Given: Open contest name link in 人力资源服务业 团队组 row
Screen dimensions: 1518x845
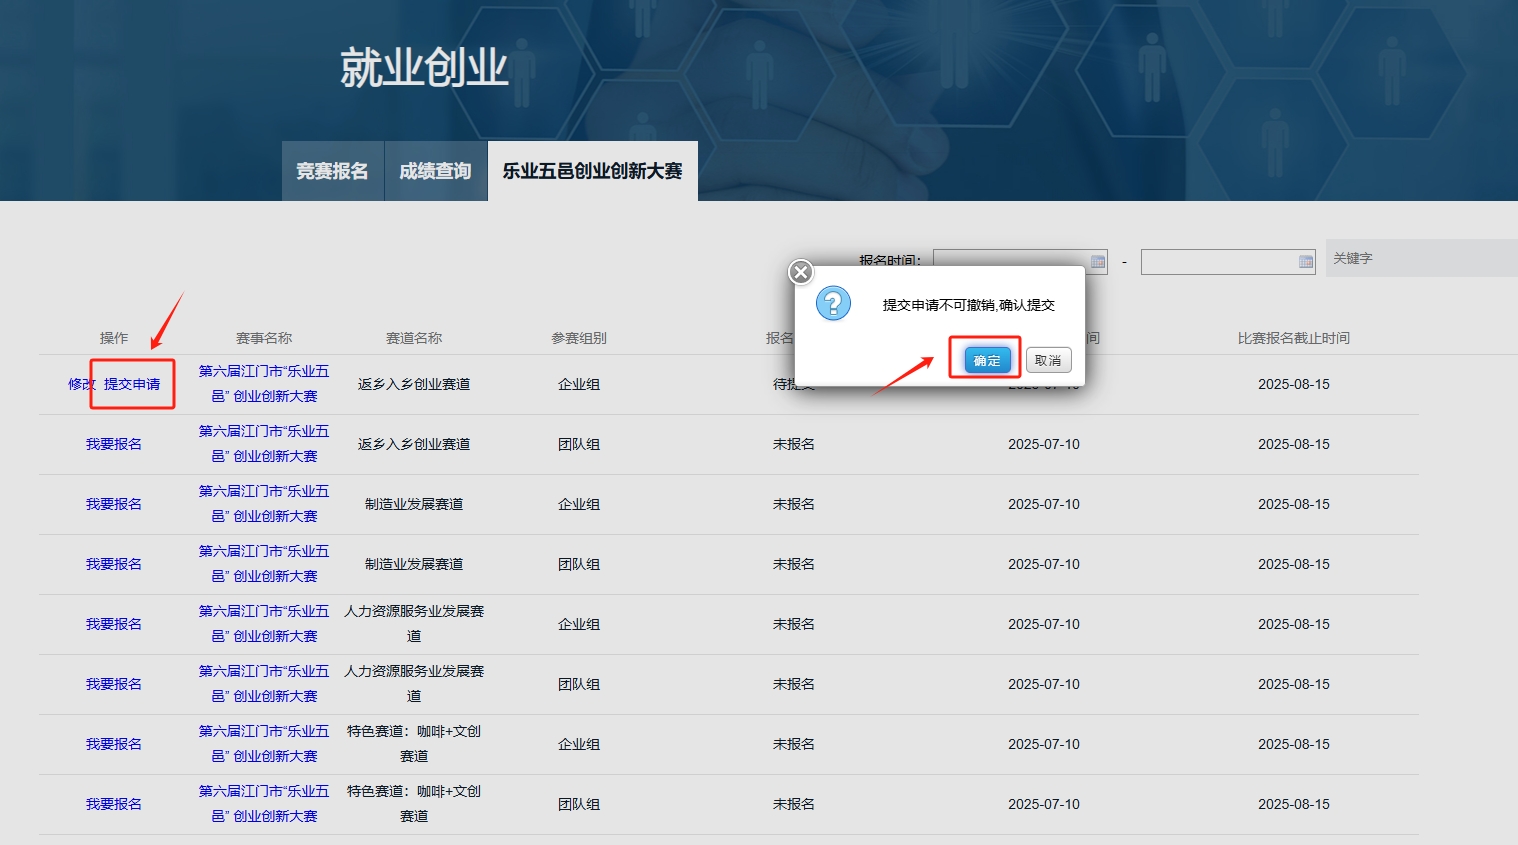Looking at the screenshot, I should [x=264, y=684].
